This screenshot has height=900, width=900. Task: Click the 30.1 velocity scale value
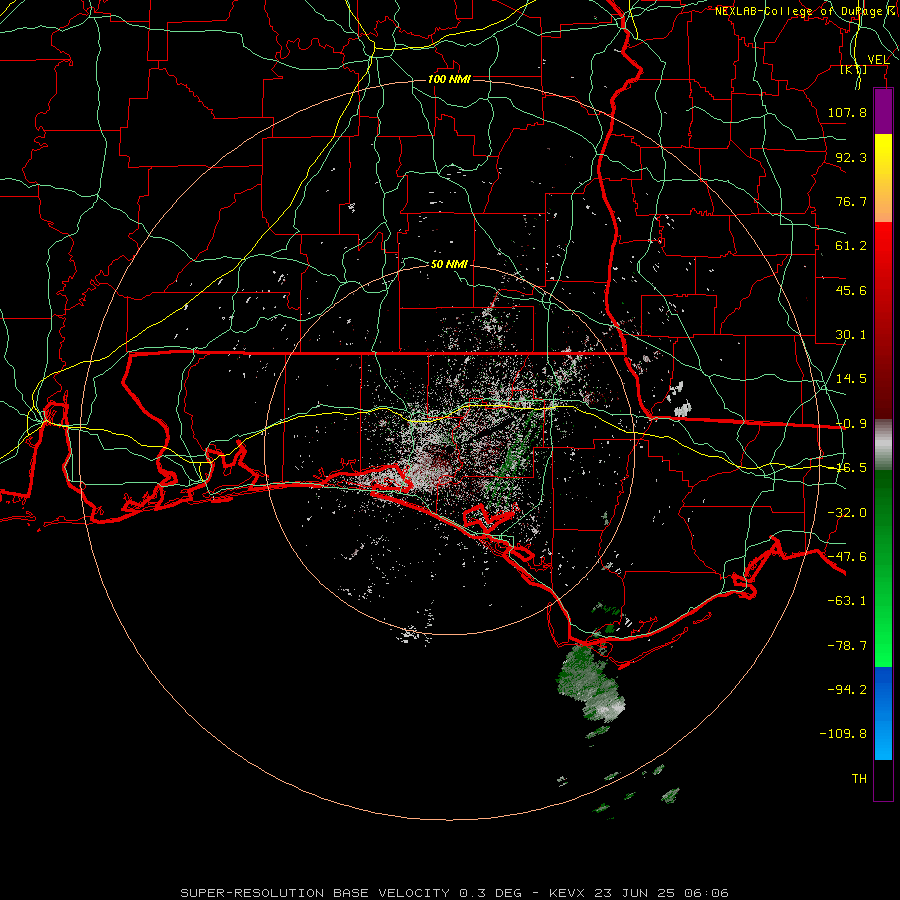(x=851, y=335)
